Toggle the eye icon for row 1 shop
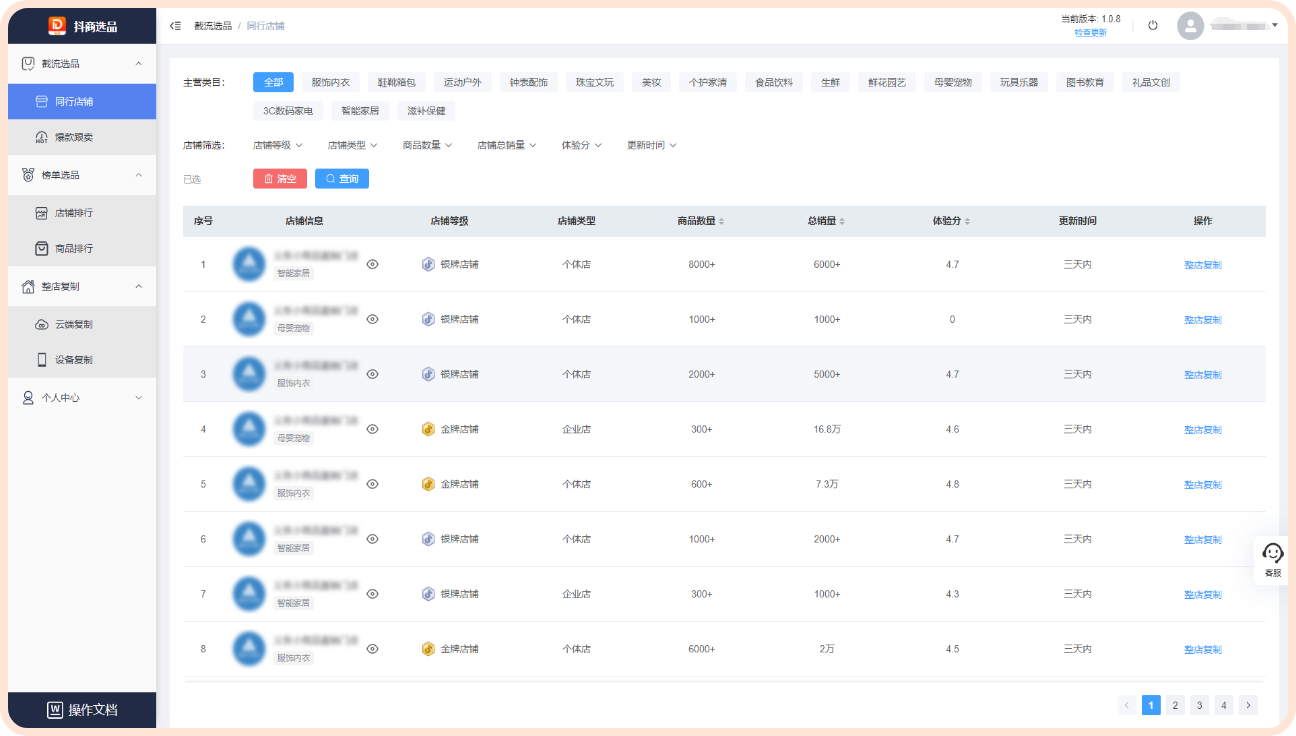This screenshot has height=736, width=1296. point(372,264)
